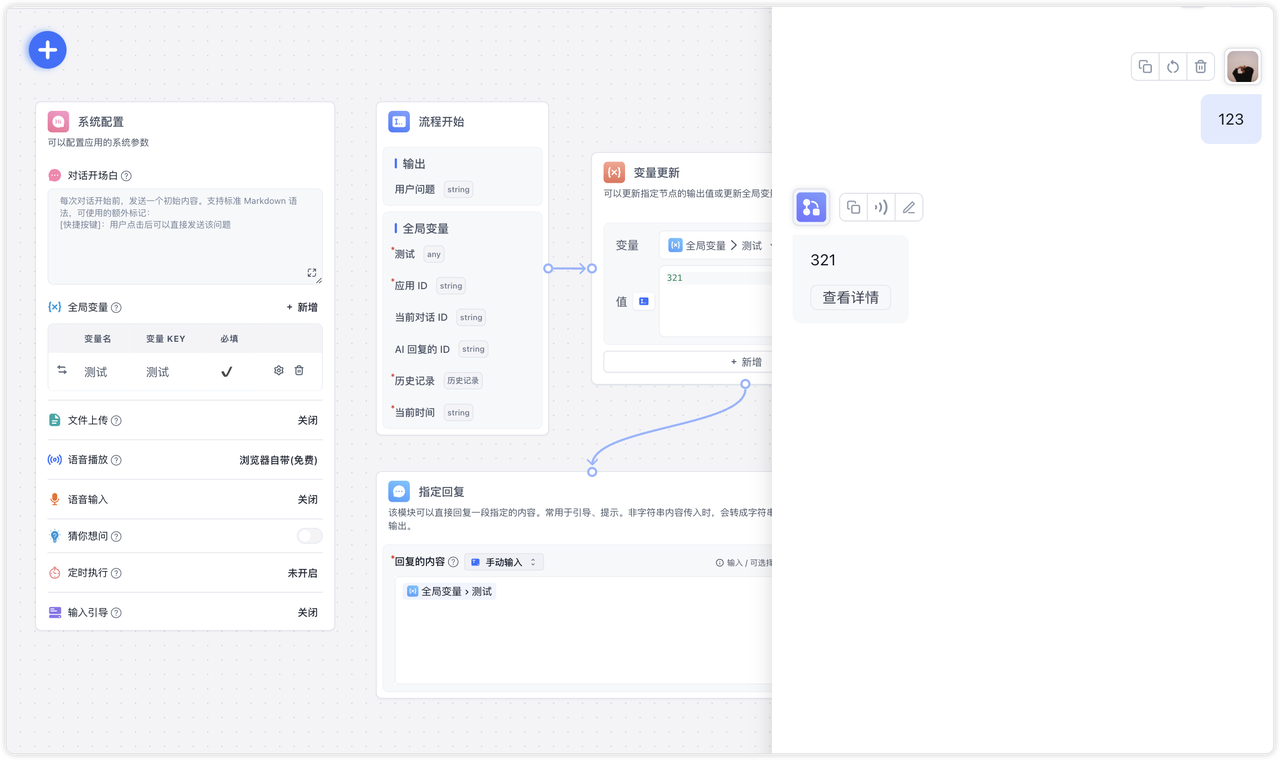1280x760 pixels.
Task: Open settings for the 测试 variable
Action: point(279,371)
